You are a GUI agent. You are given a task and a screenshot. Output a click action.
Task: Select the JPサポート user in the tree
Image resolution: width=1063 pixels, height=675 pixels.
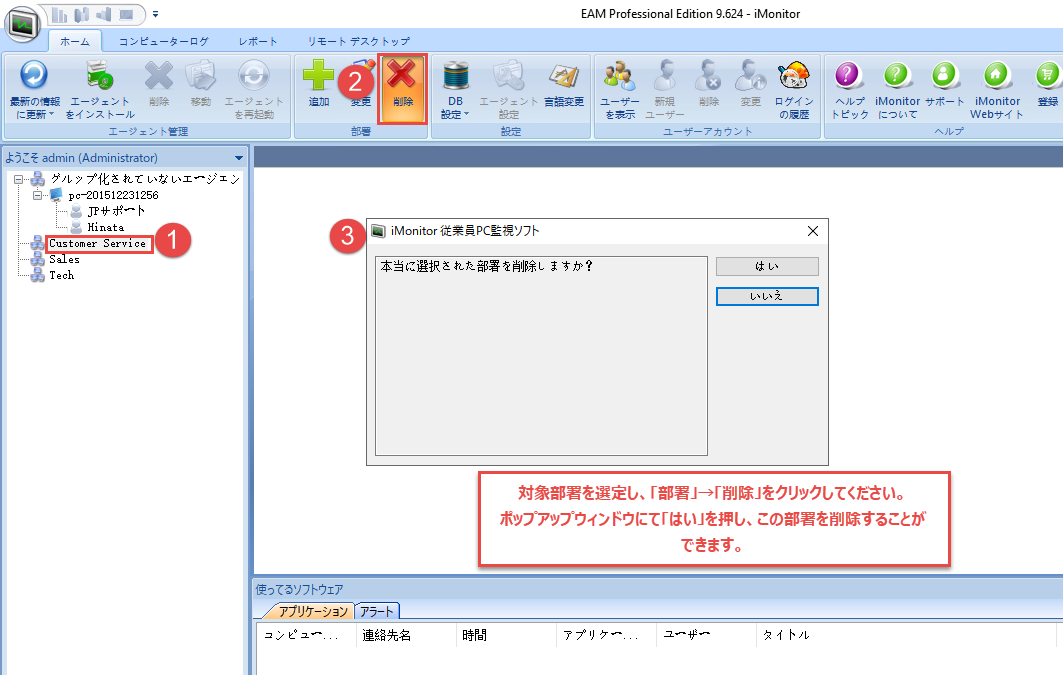tap(116, 211)
